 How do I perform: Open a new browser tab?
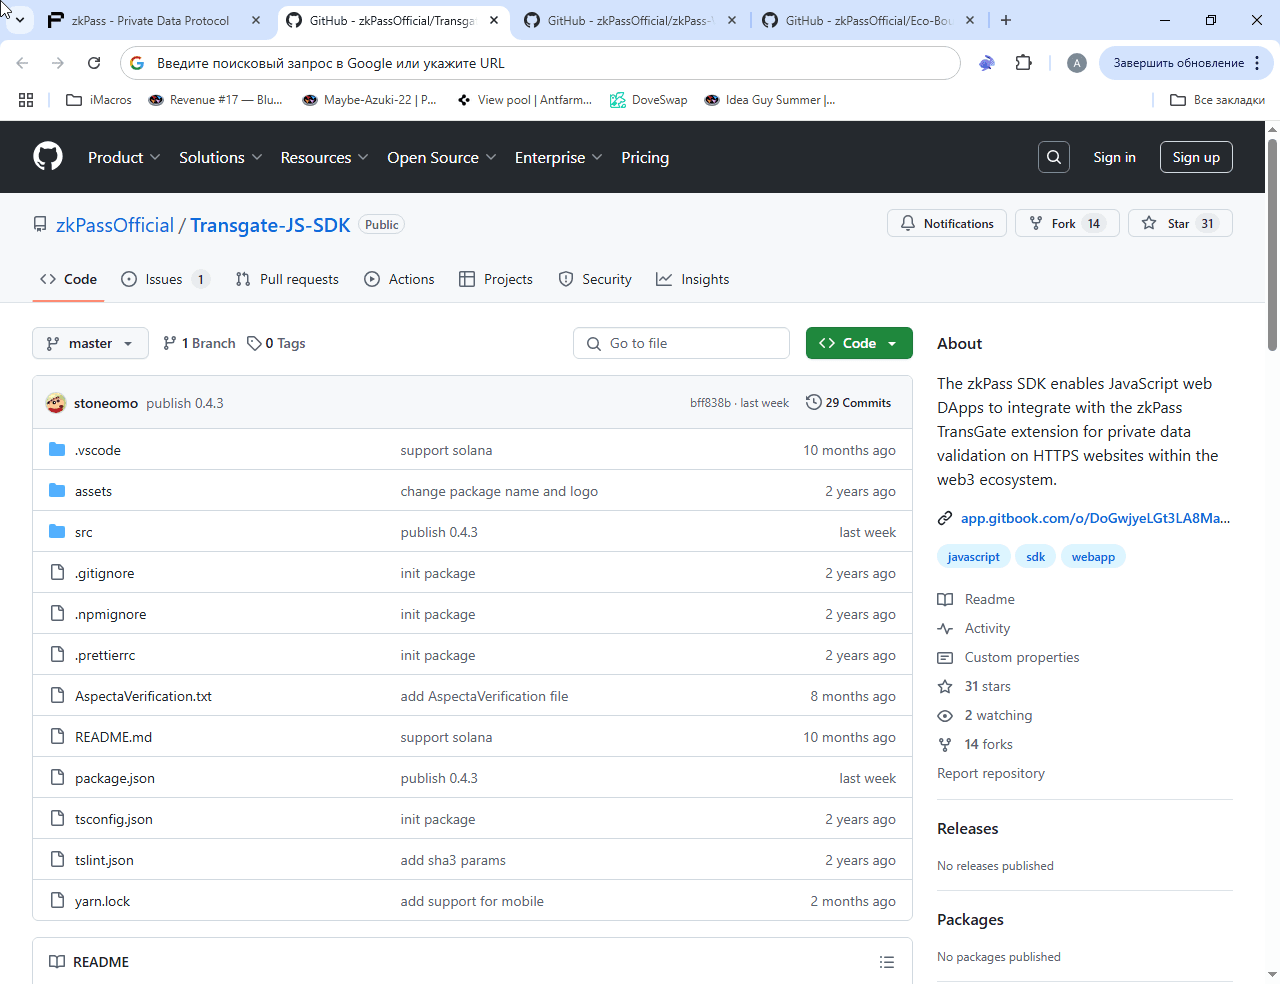pyautogui.click(x=1006, y=20)
